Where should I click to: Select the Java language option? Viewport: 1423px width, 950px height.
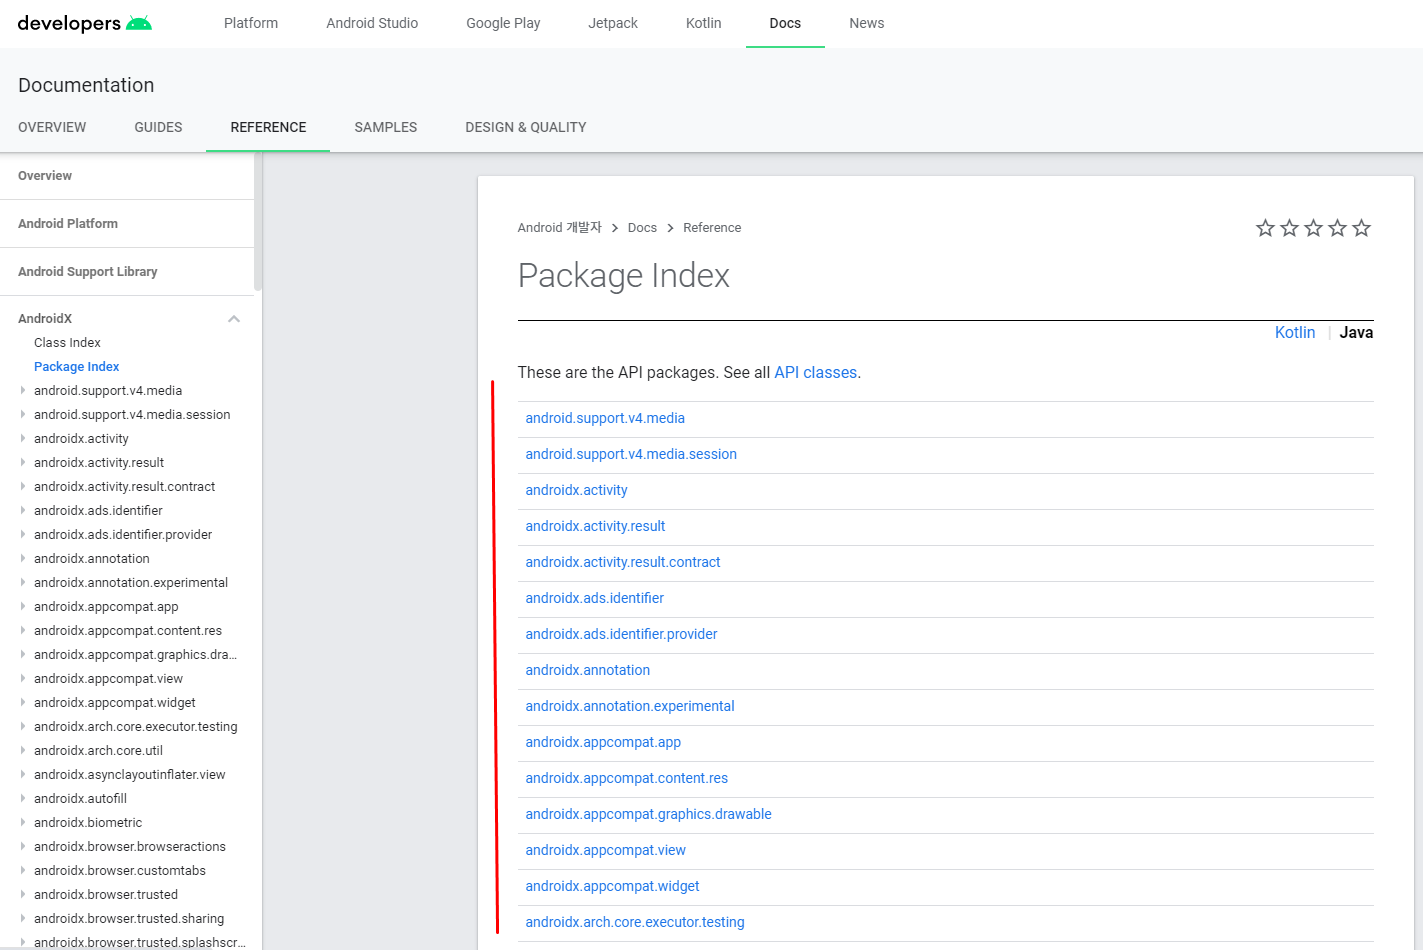click(x=1356, y=333)
